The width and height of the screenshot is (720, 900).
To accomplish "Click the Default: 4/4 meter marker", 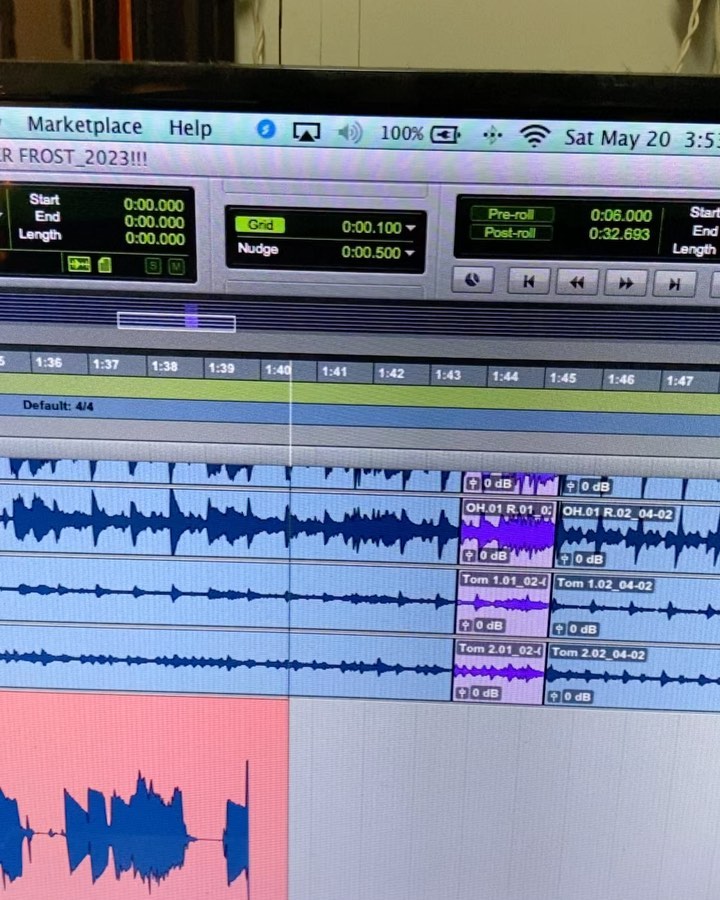I will (58, 405).
